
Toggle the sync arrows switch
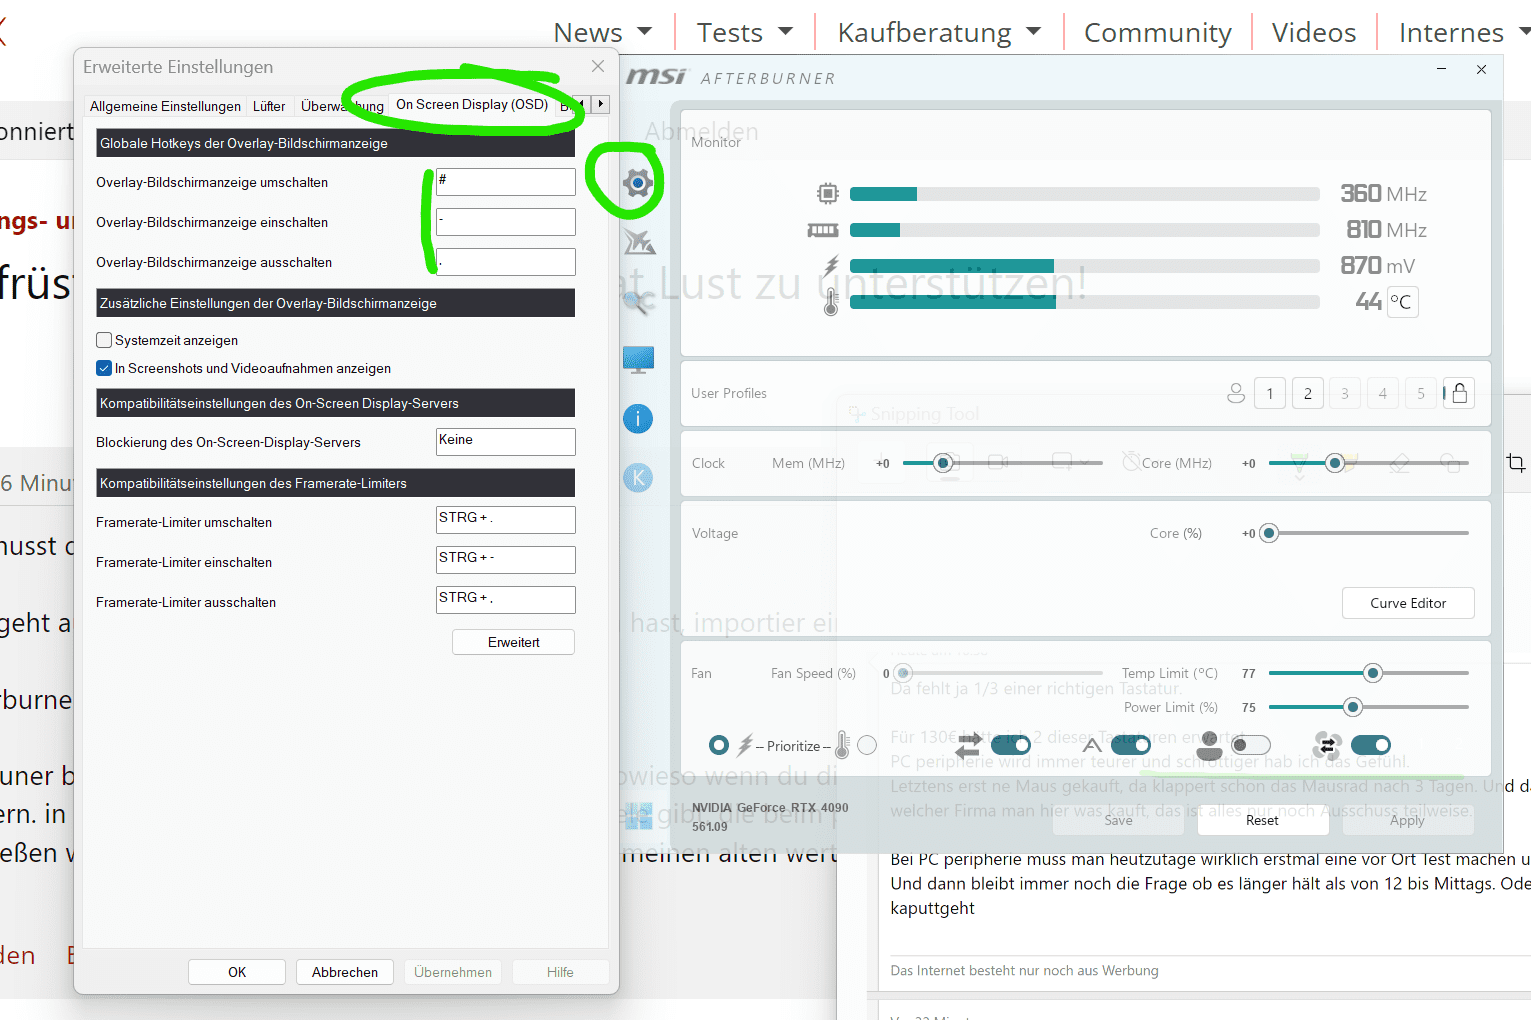point(1011,745)
